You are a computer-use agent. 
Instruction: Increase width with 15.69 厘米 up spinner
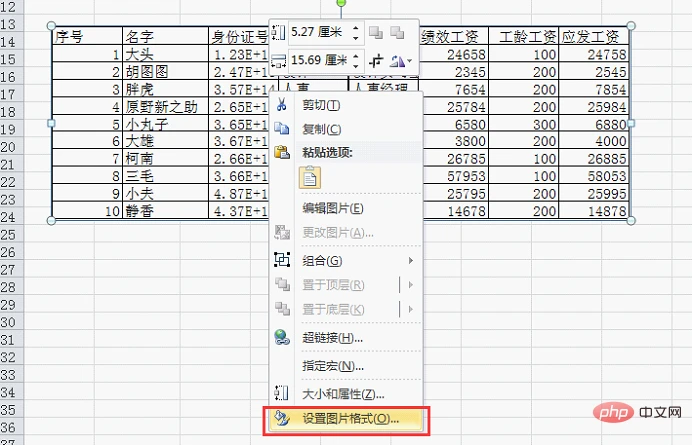coord(356,56)
